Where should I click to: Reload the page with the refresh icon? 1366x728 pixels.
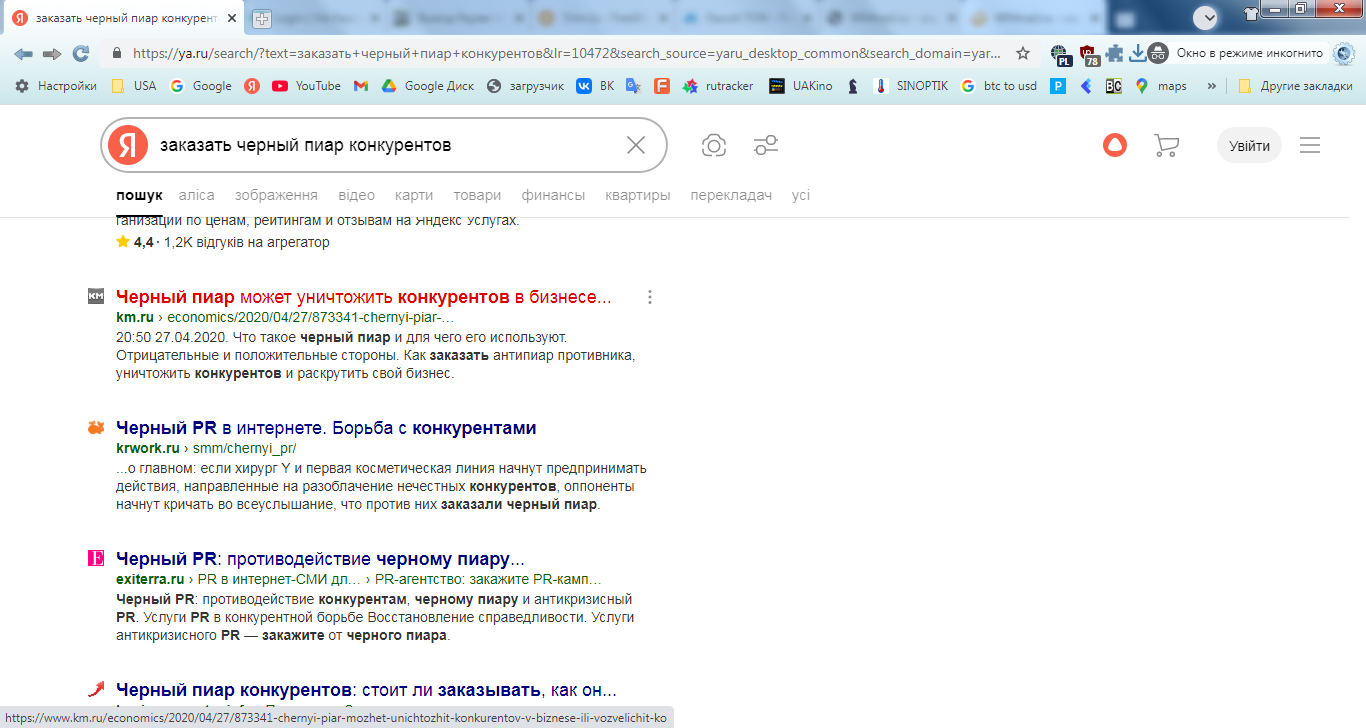click(81, 54)
